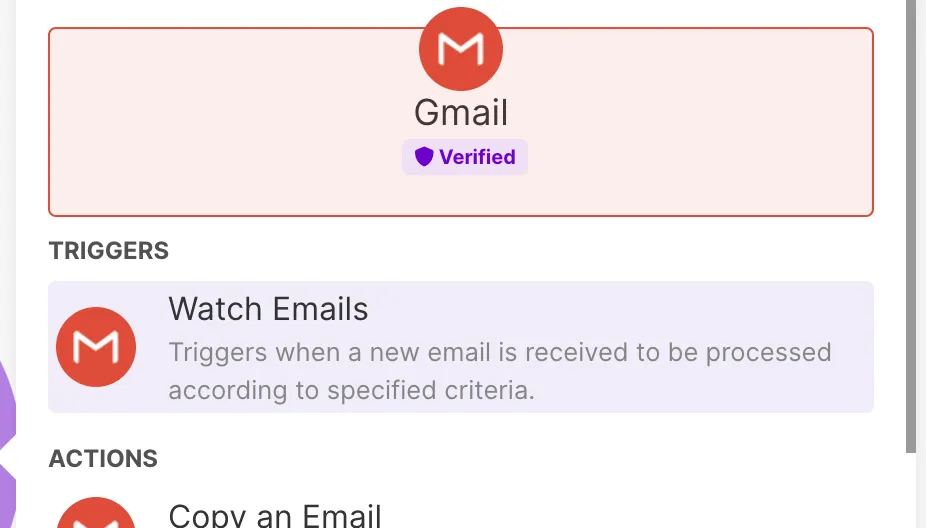926x528 pixels.
Task: Click the vertical scrollbar thumb
Action: click(x=910, y=220)
